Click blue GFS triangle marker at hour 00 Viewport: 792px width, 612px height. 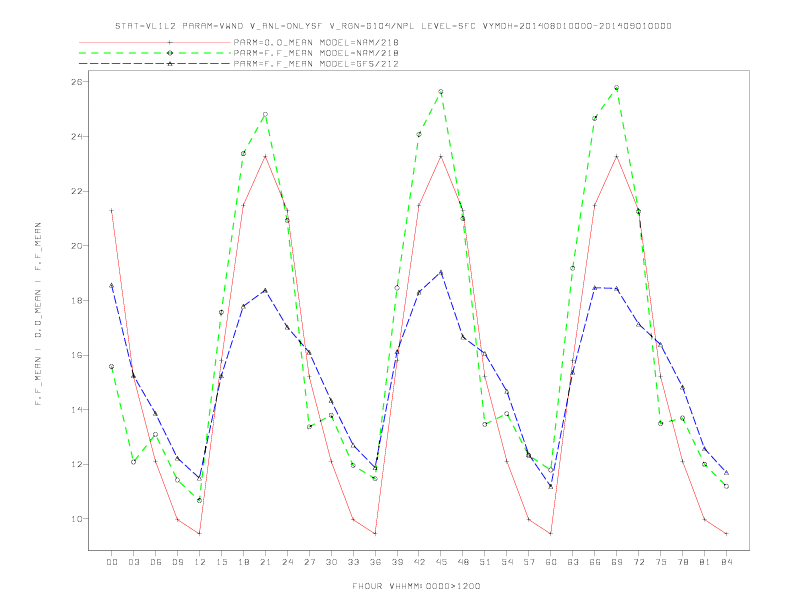coord(112,285)
